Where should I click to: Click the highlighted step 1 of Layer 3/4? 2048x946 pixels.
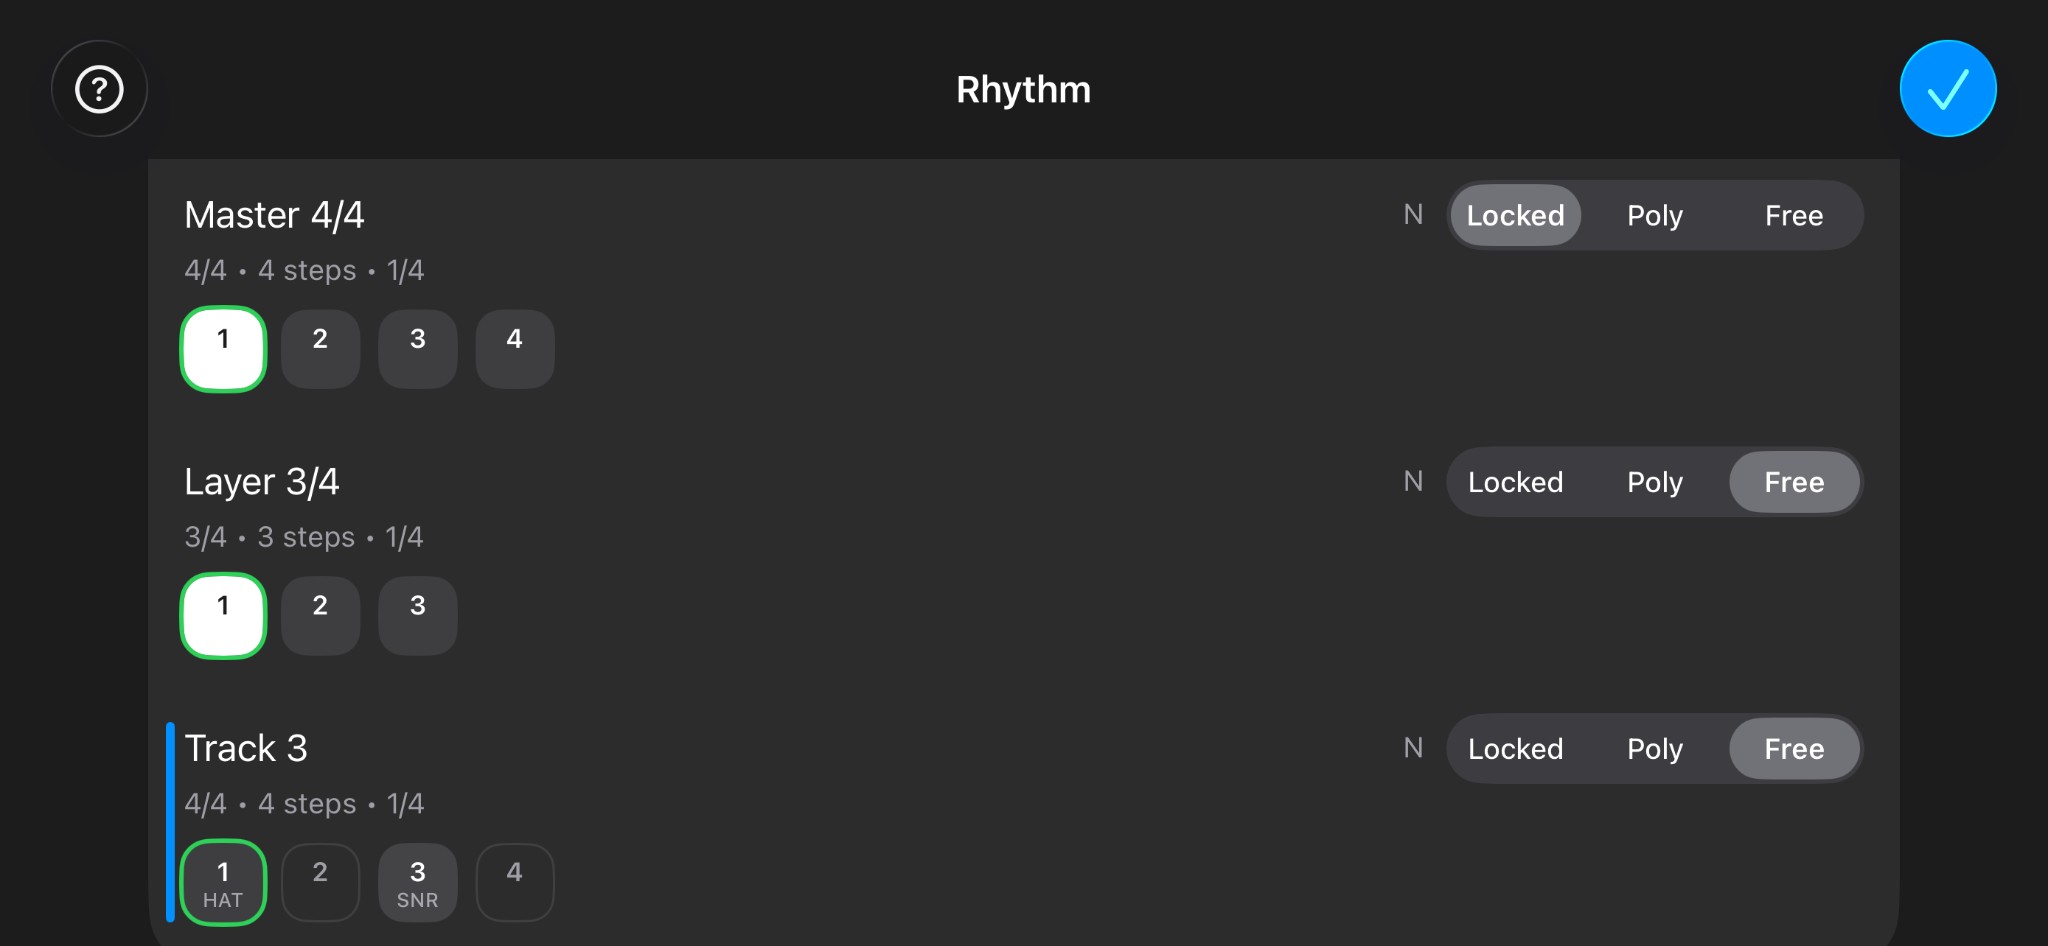tap(222, 615)
